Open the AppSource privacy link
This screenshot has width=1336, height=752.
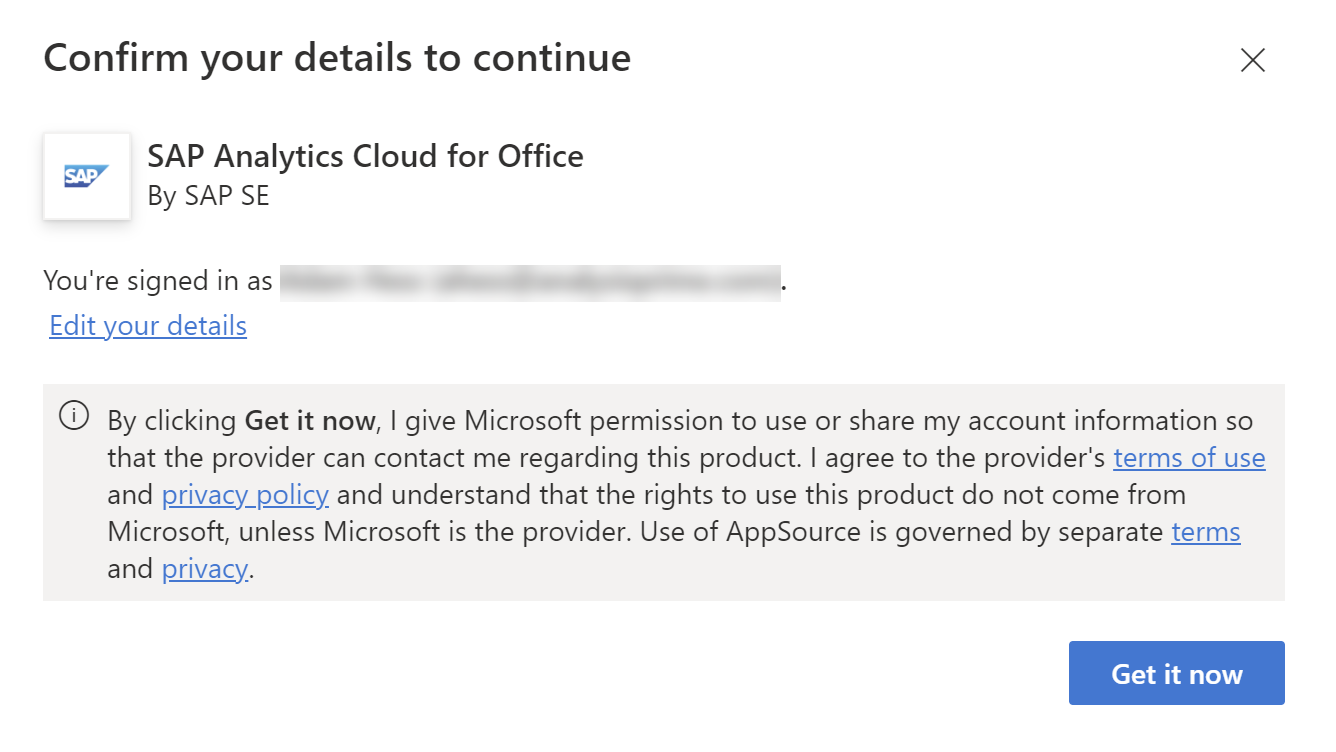click(204, 569)
